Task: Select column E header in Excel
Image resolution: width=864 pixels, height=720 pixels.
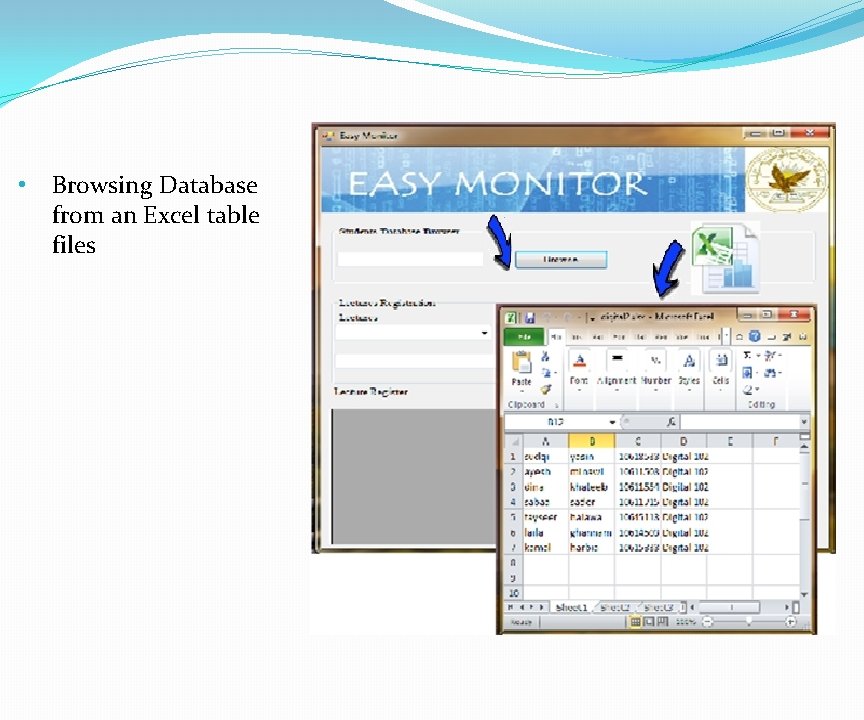Action: [x=730, y=442]
